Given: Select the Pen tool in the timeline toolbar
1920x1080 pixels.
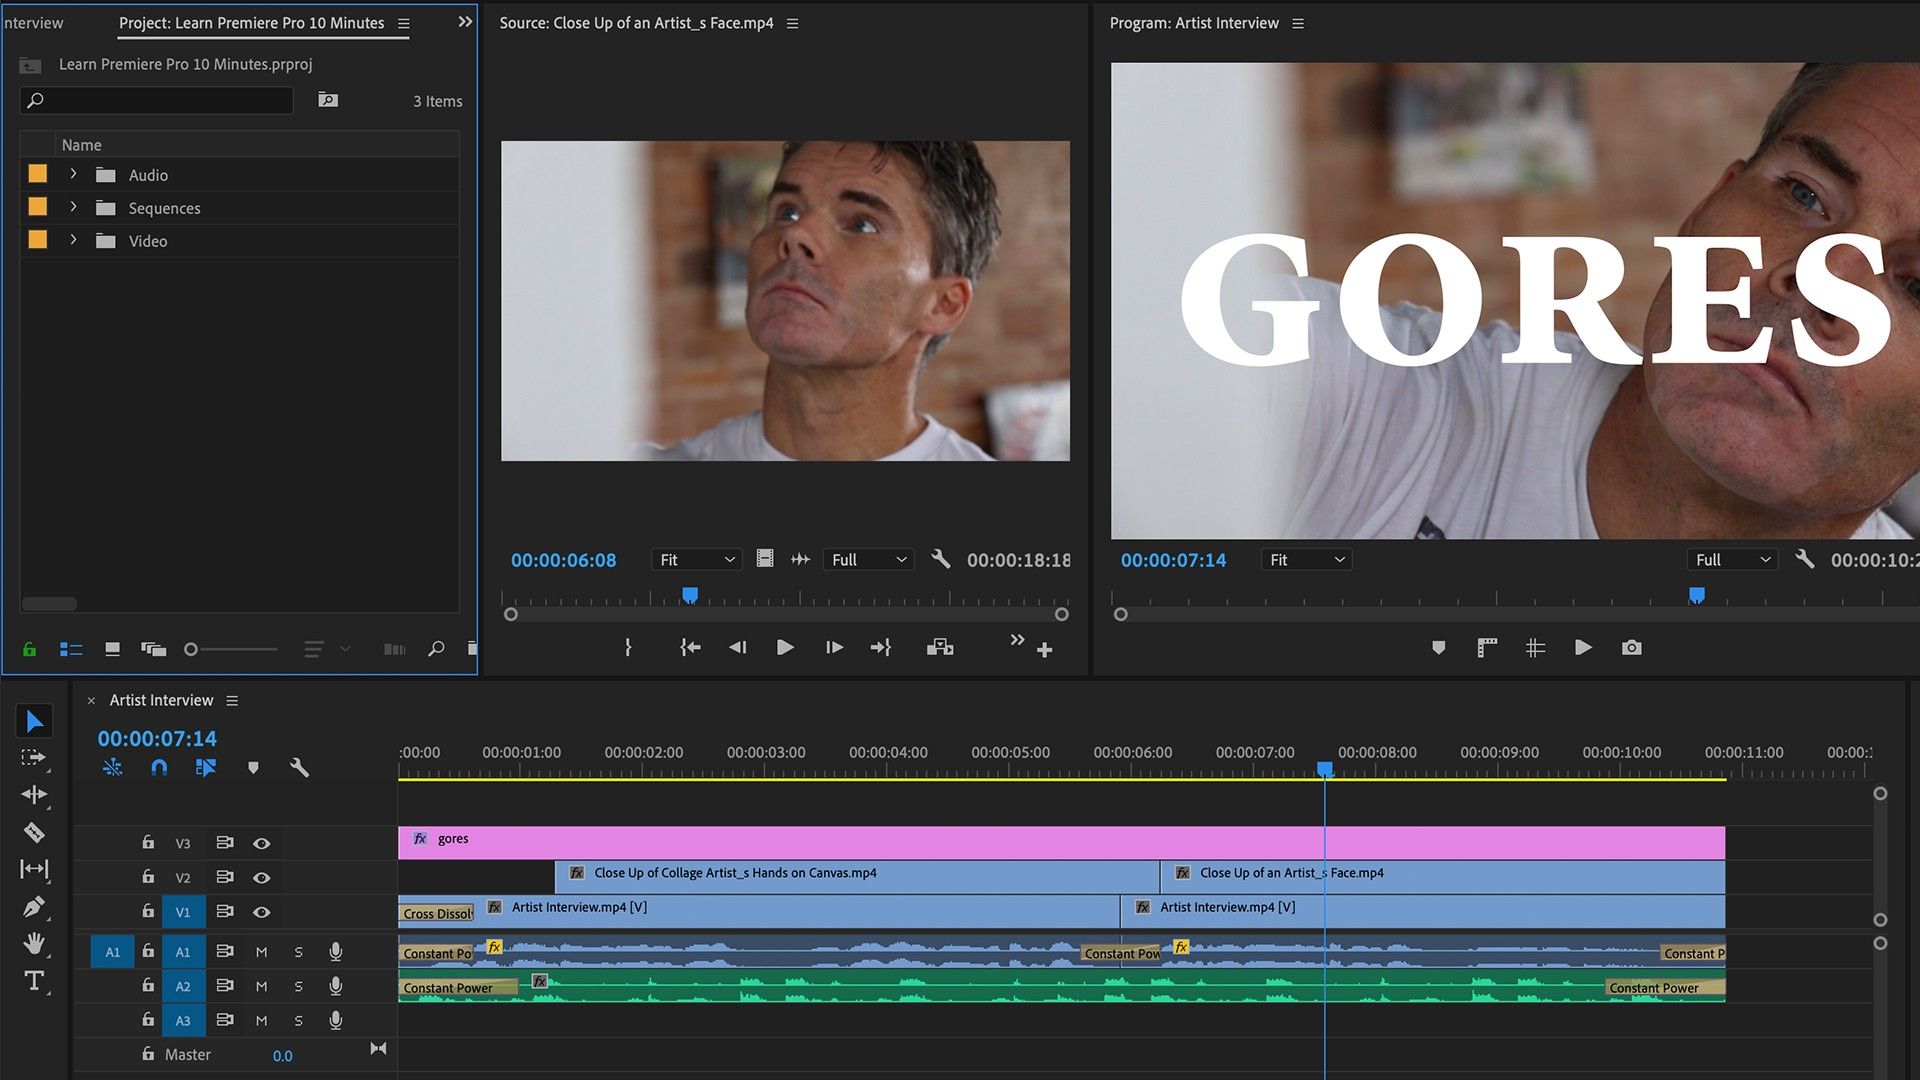Looking at the screenshot, I should pyautogui.click(x=35, y=905).
